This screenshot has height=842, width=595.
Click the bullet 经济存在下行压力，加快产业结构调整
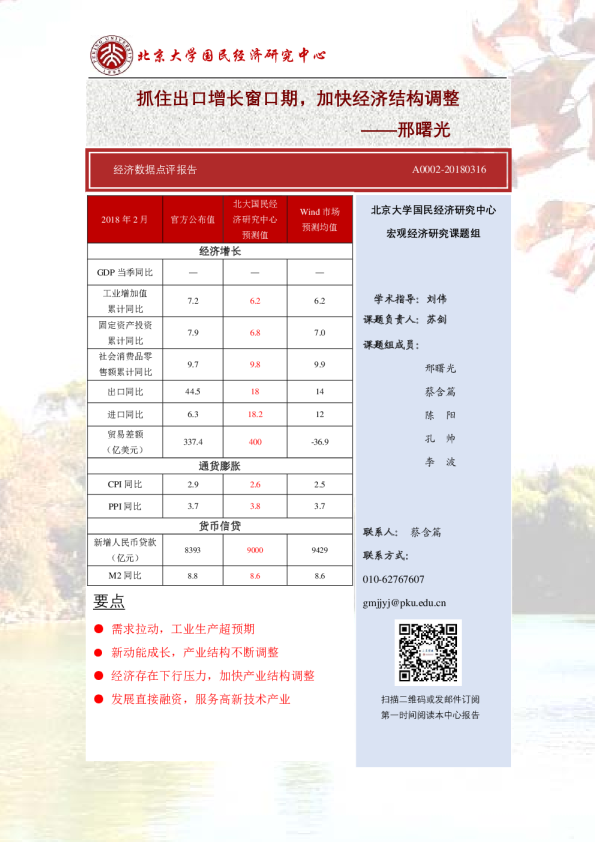(213, 676)
